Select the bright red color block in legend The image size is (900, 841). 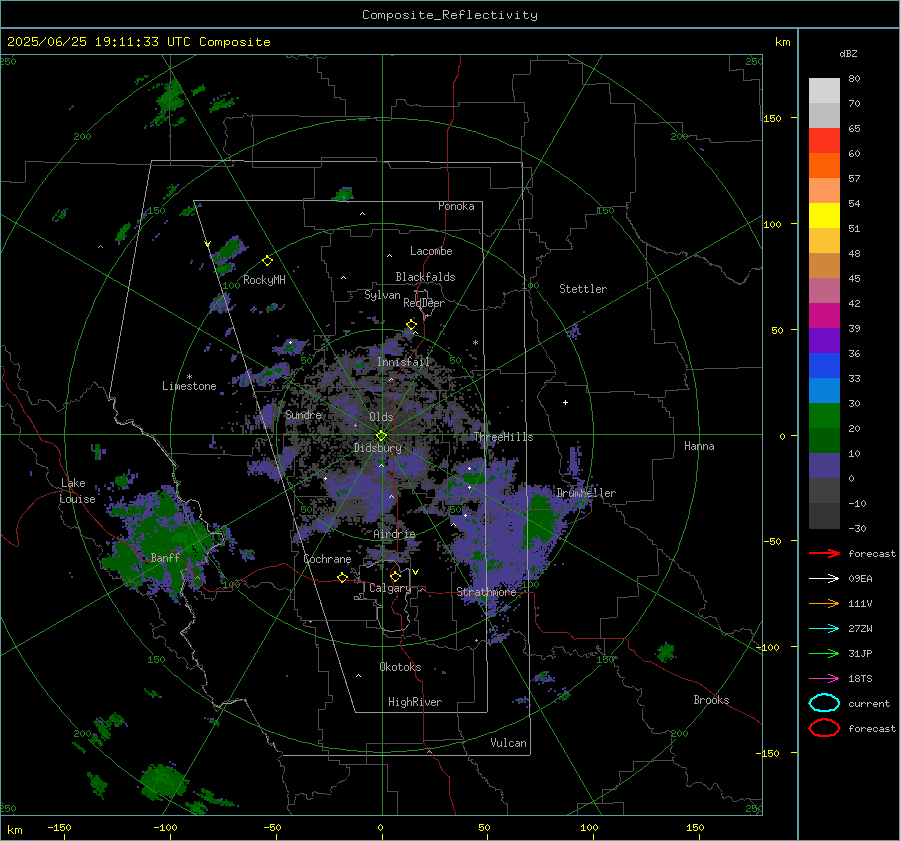click(824, 140)
